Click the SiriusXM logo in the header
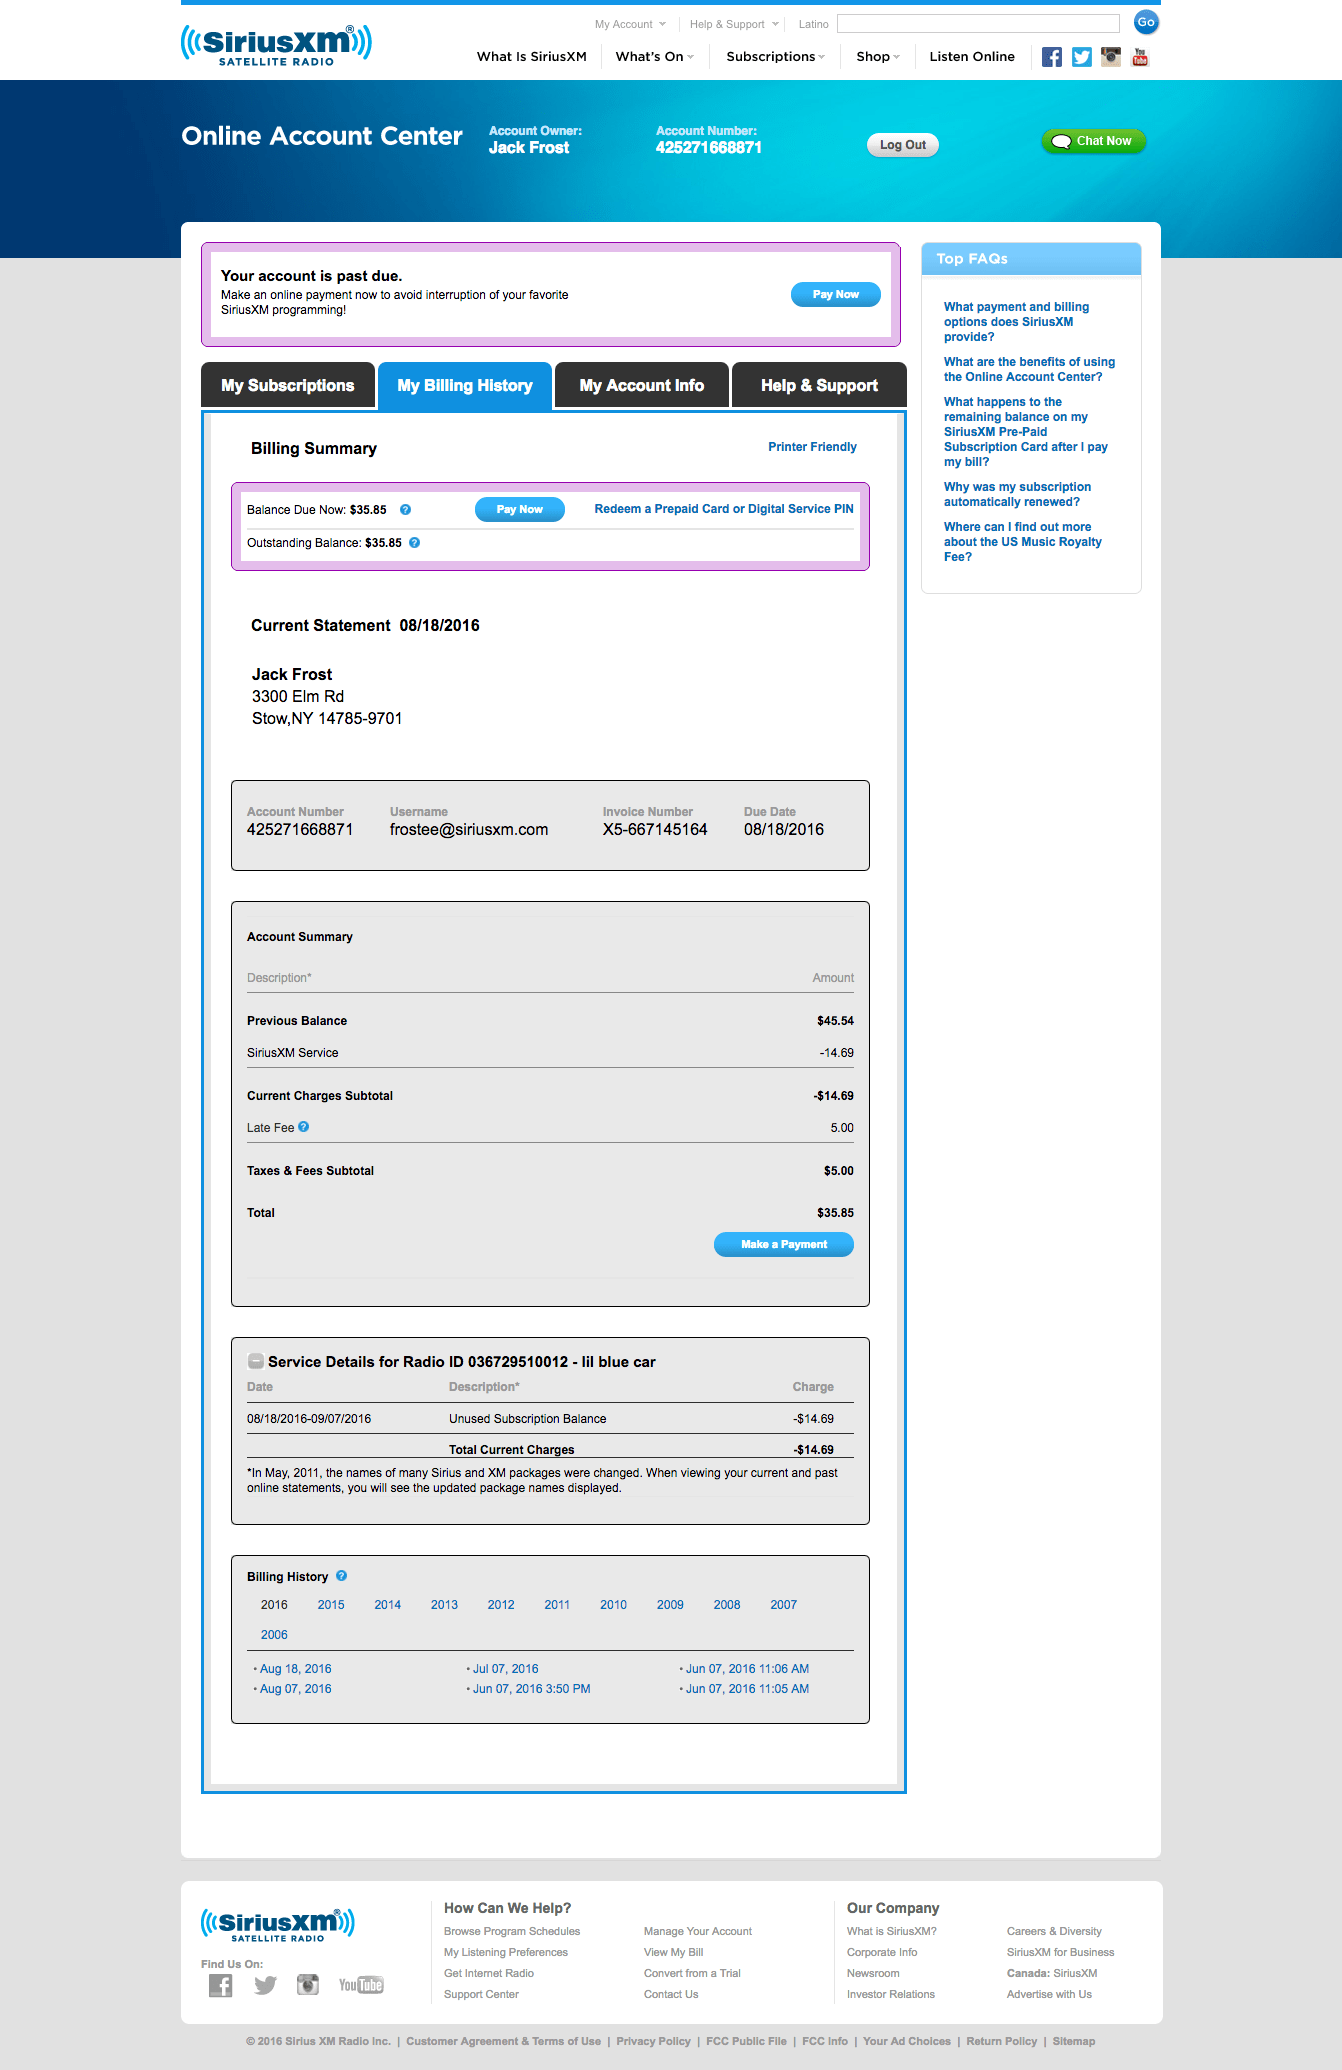Image resolution: width=1342 pixels, height=2070 pixels. pos(276,45)
